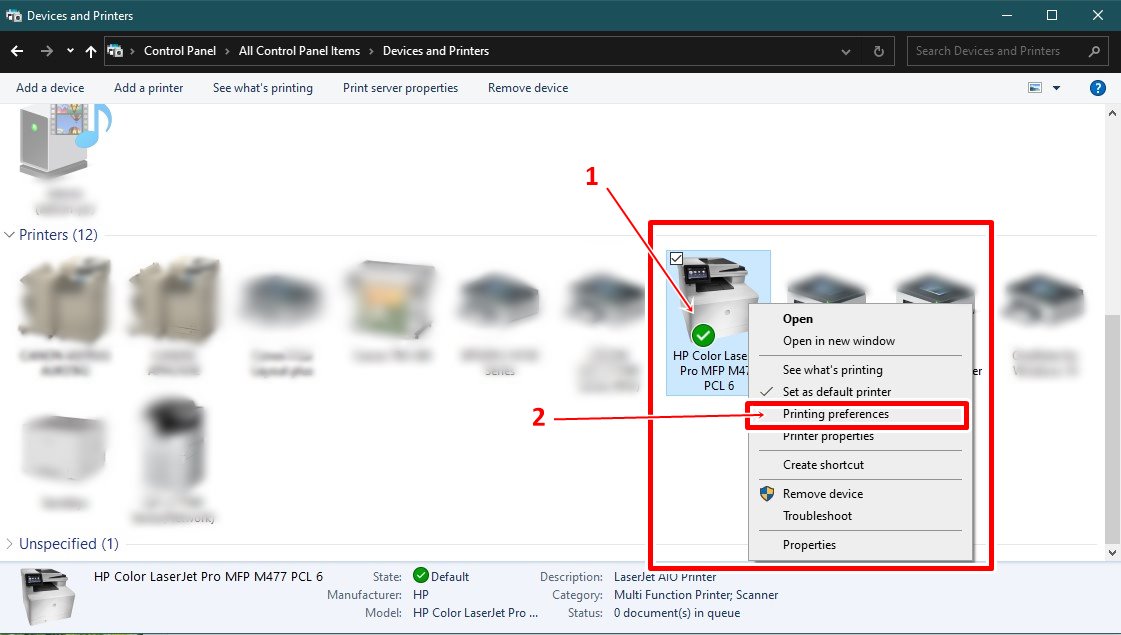This screenshot has width=1121, height=635.
Task: Click See what's printing in the toolbar
Action: point(263,88)
